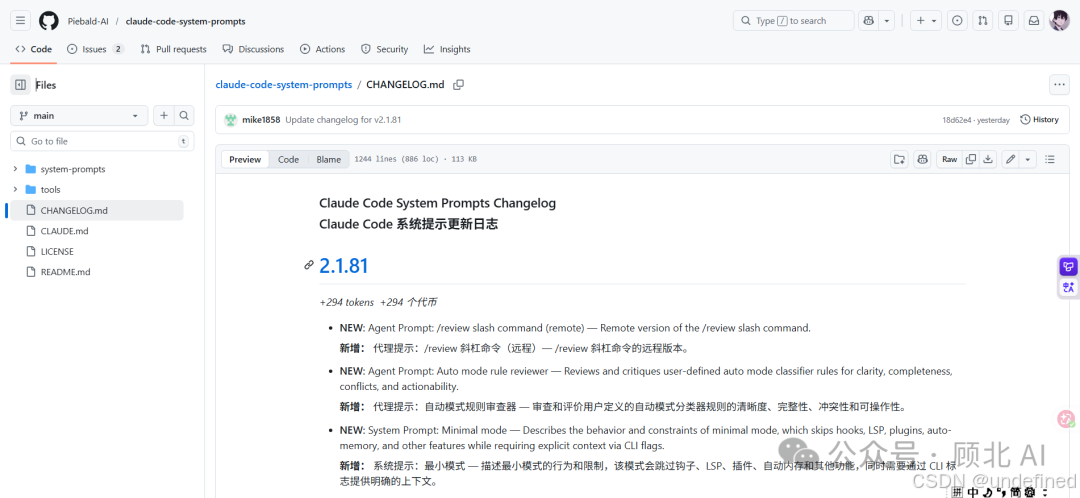Go to the GitHub homepage logo
Image resolution: width=1080 pixels, height=498 pixels.
point(49,21)
